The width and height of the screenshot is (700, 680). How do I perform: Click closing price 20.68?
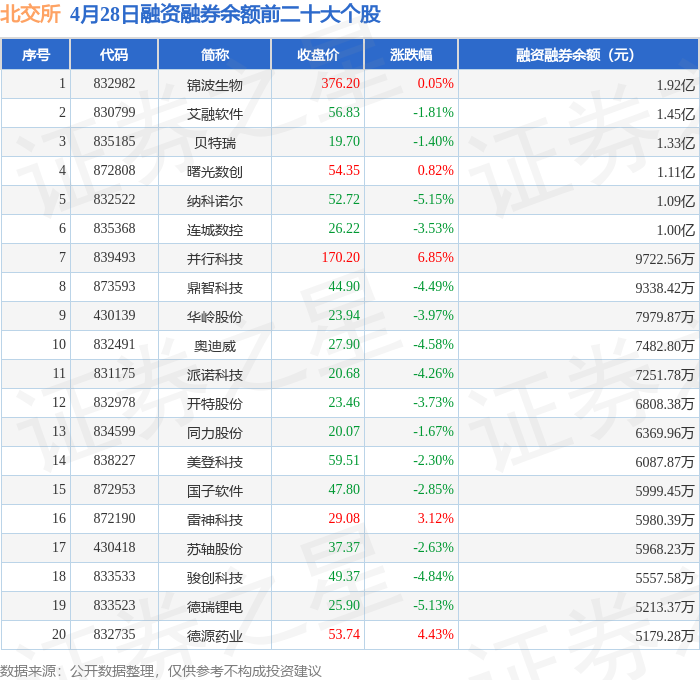(x=344, y=374)
